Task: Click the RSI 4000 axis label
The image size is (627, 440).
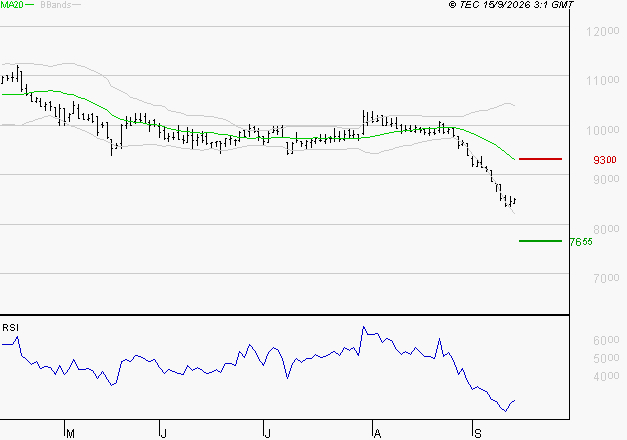Action: (x=606, y=376)
